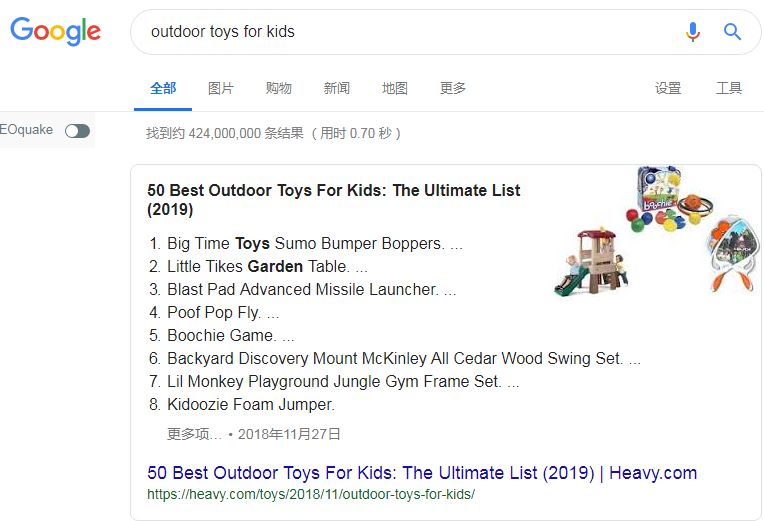Switch to the 购物 shopping tab

tap(279, 88)
